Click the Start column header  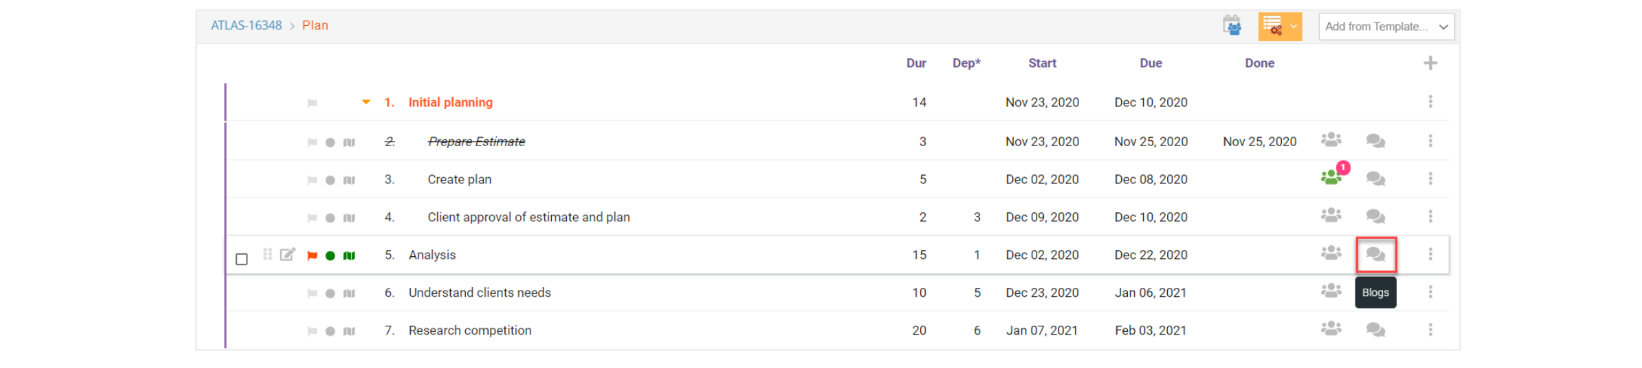1042,63
